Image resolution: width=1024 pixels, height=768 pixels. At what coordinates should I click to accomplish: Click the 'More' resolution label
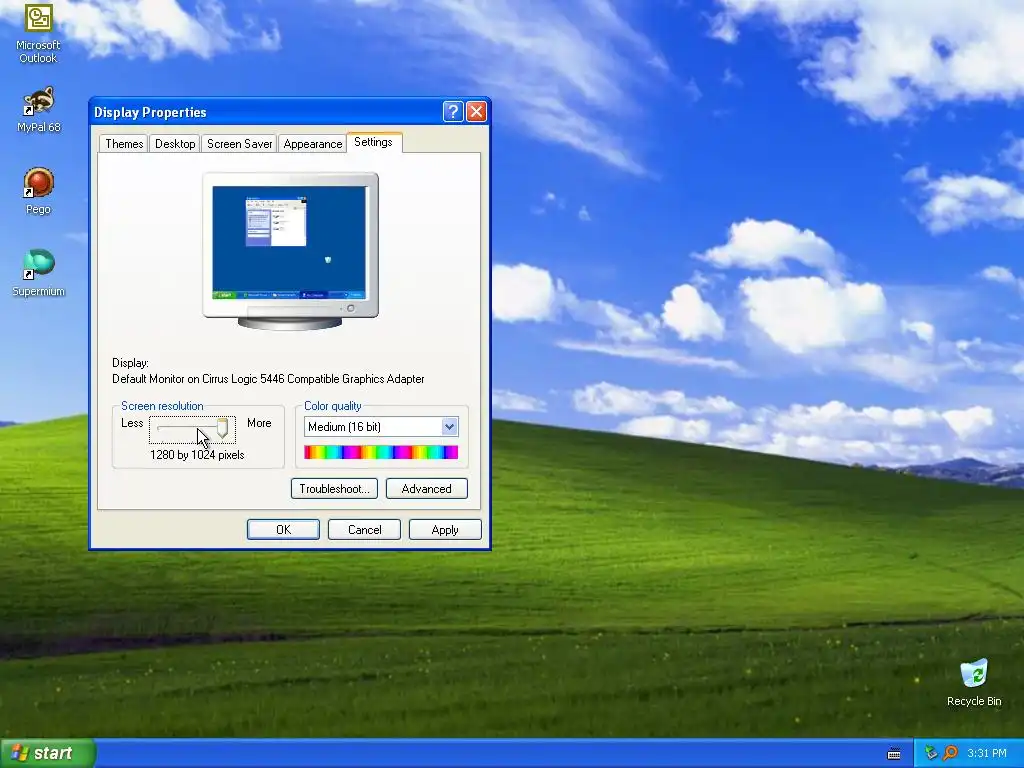tap(259, 423)
